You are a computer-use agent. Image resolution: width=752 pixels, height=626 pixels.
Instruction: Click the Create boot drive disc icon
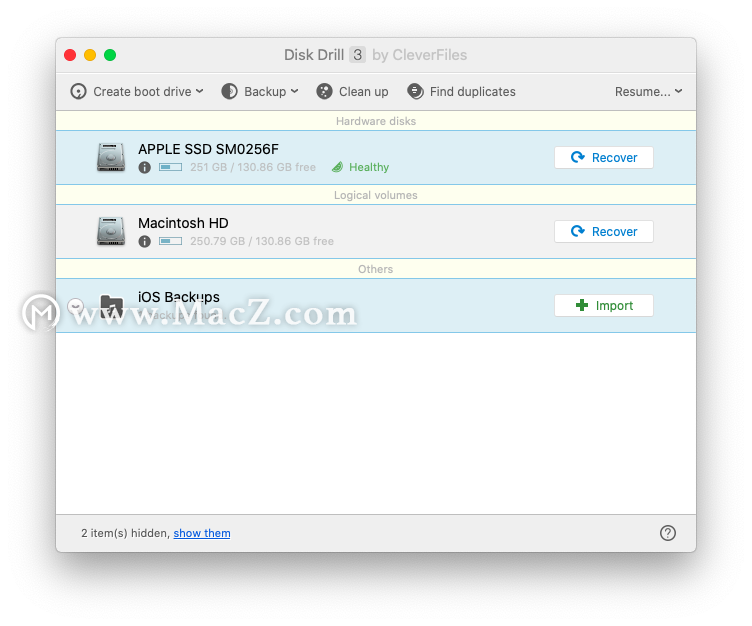click(79, 91)
